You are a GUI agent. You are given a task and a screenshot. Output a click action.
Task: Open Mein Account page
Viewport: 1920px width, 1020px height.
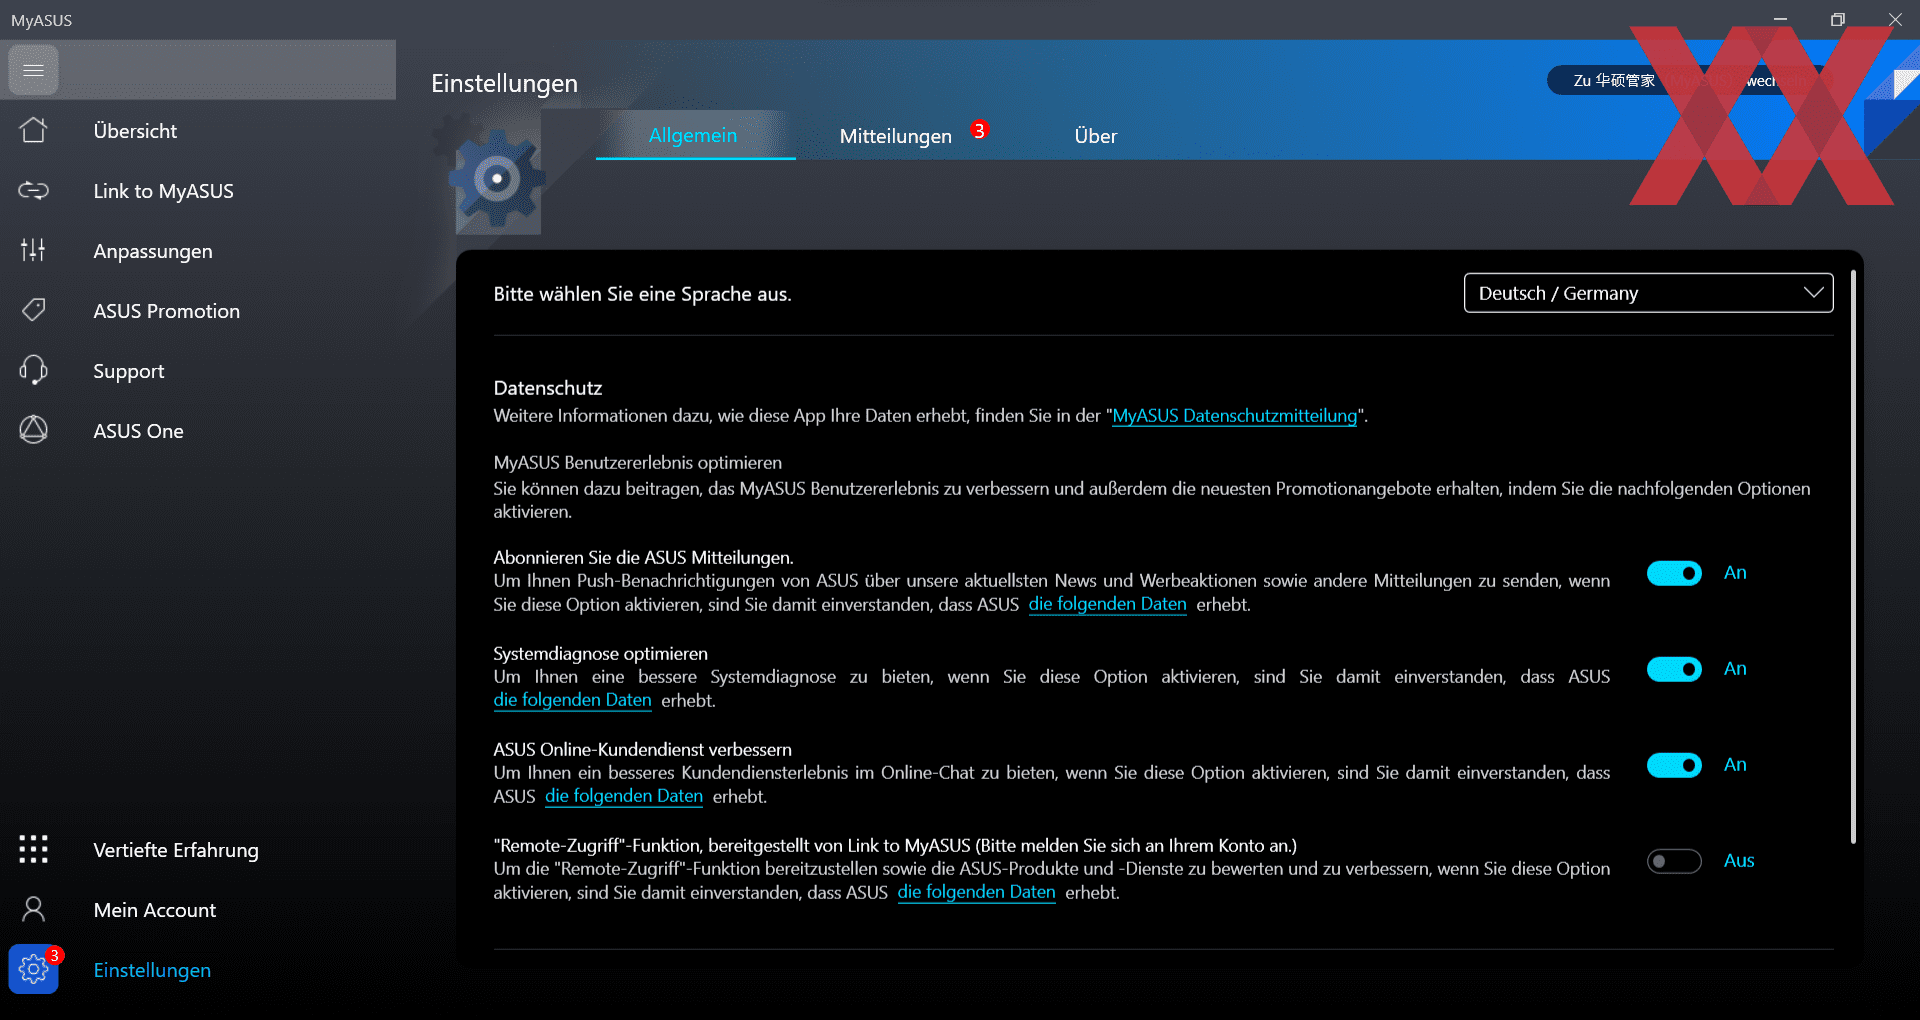coord(154,910)
